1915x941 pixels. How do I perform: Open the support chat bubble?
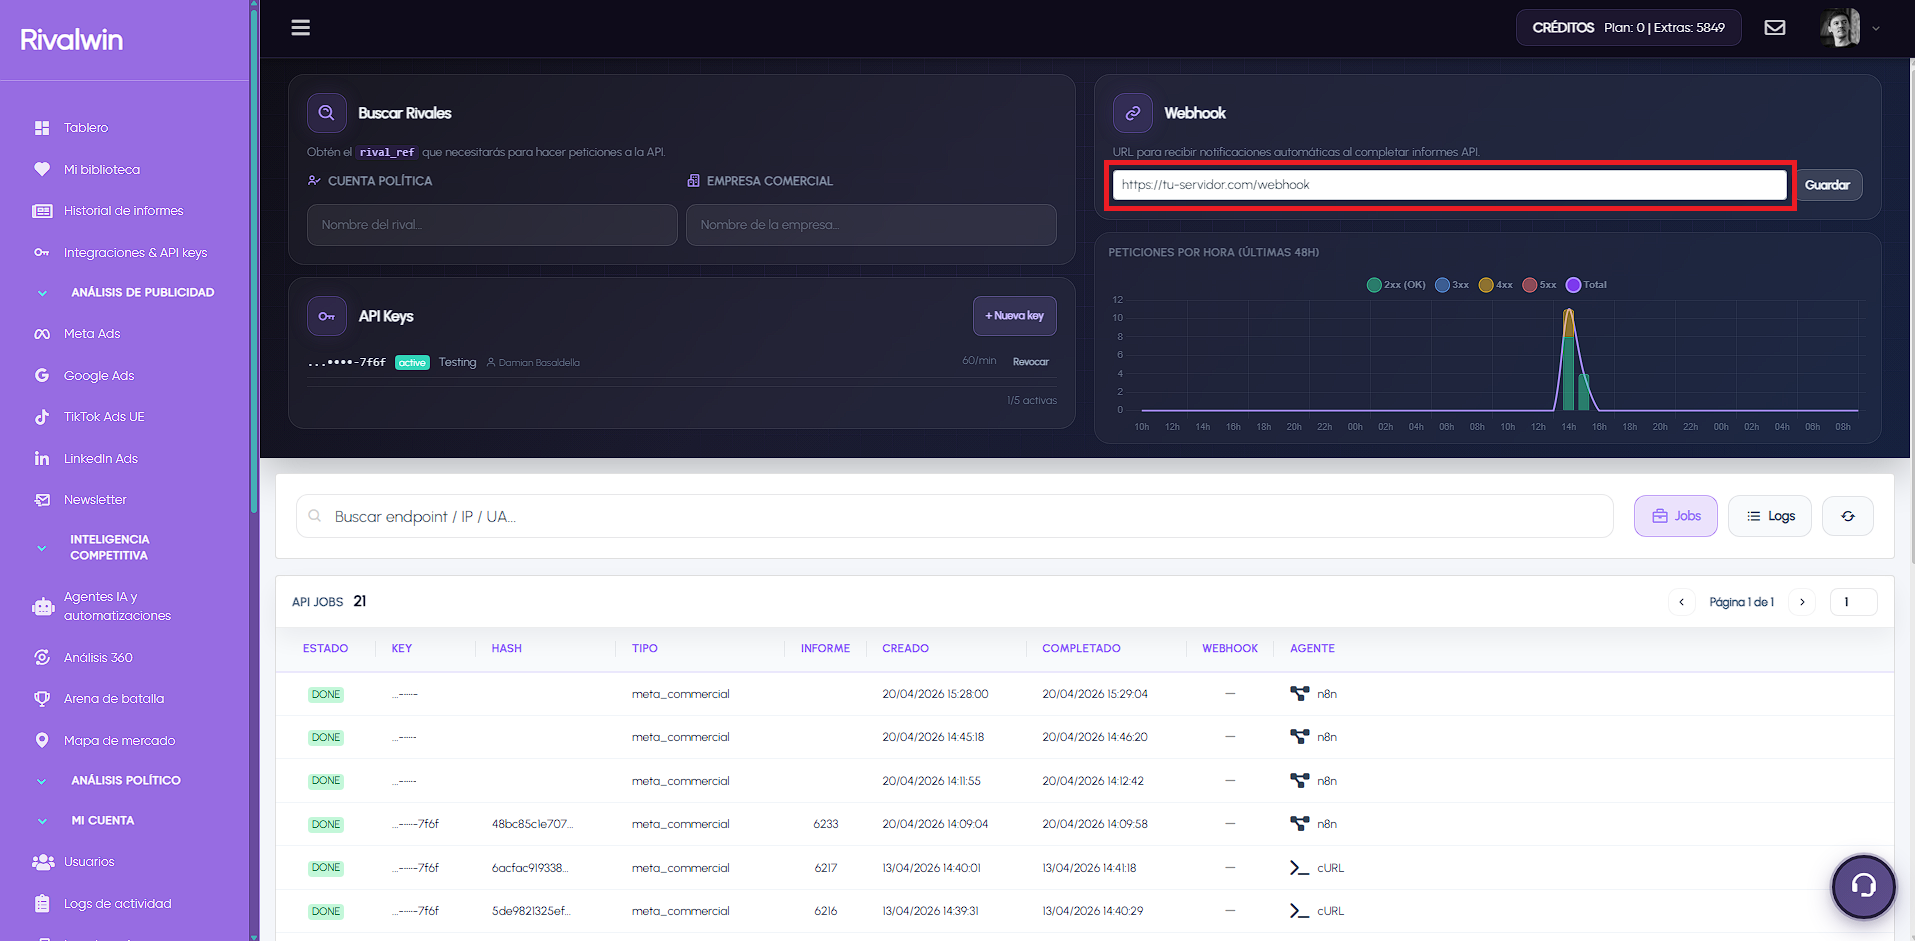coord(1862,886)
